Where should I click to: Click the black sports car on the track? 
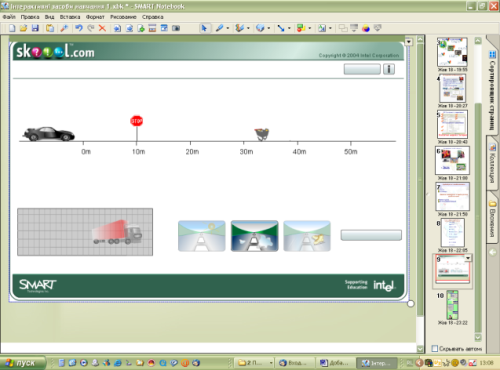coord(49,134)
